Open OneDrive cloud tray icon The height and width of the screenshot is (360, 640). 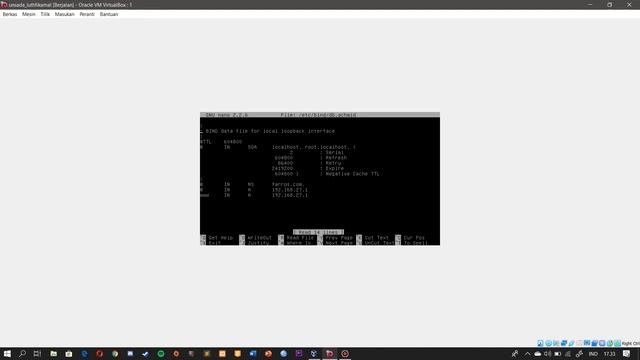(x=538, y=354)
